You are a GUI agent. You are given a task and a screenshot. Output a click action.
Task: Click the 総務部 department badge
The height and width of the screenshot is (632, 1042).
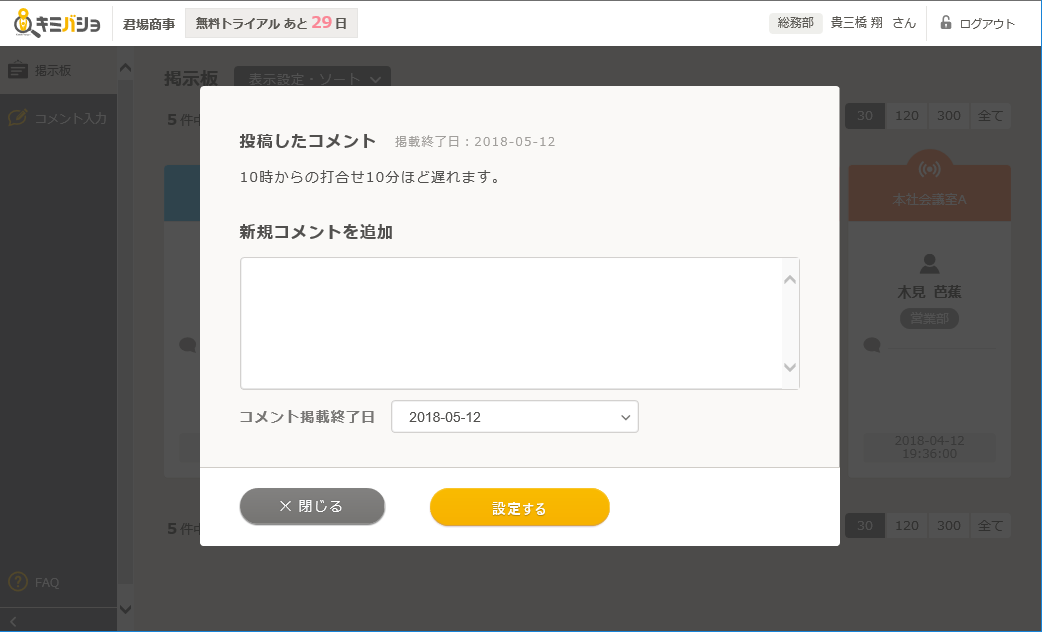pyautogui.click(x=795, y=23)
